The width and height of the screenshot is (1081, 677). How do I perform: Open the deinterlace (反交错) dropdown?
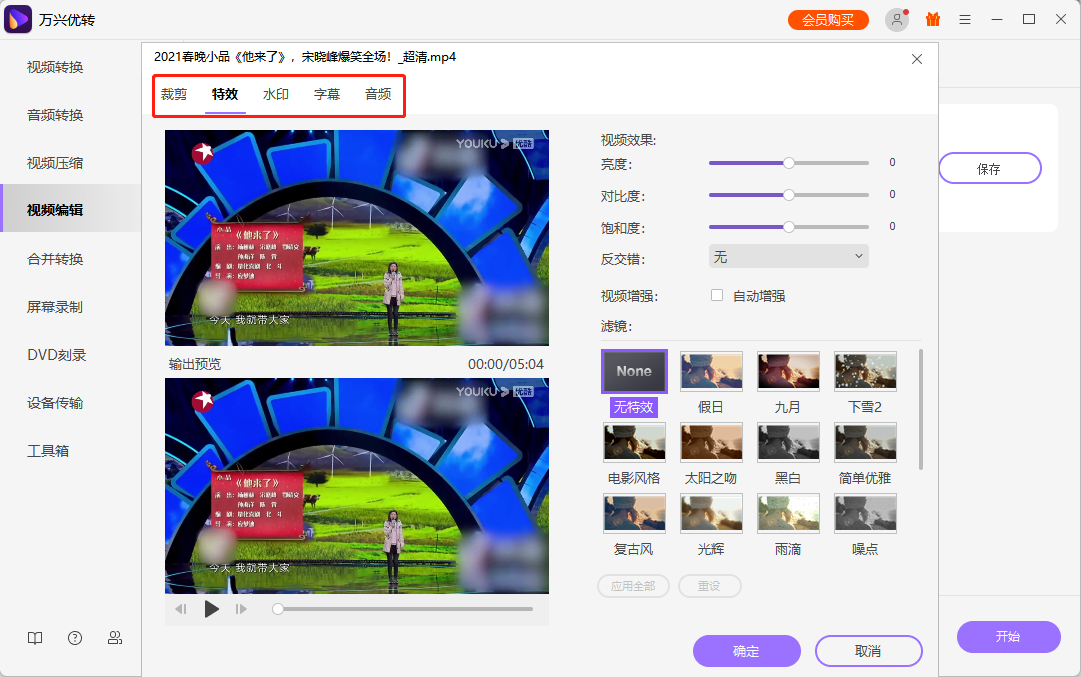pyautogui.click(x=789, y=256)
